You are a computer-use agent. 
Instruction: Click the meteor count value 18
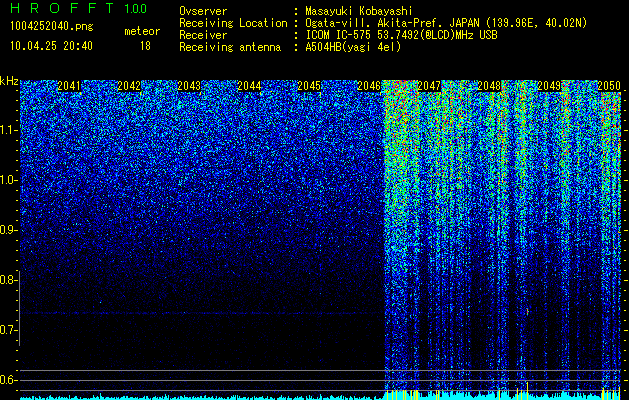coord(145,46)
